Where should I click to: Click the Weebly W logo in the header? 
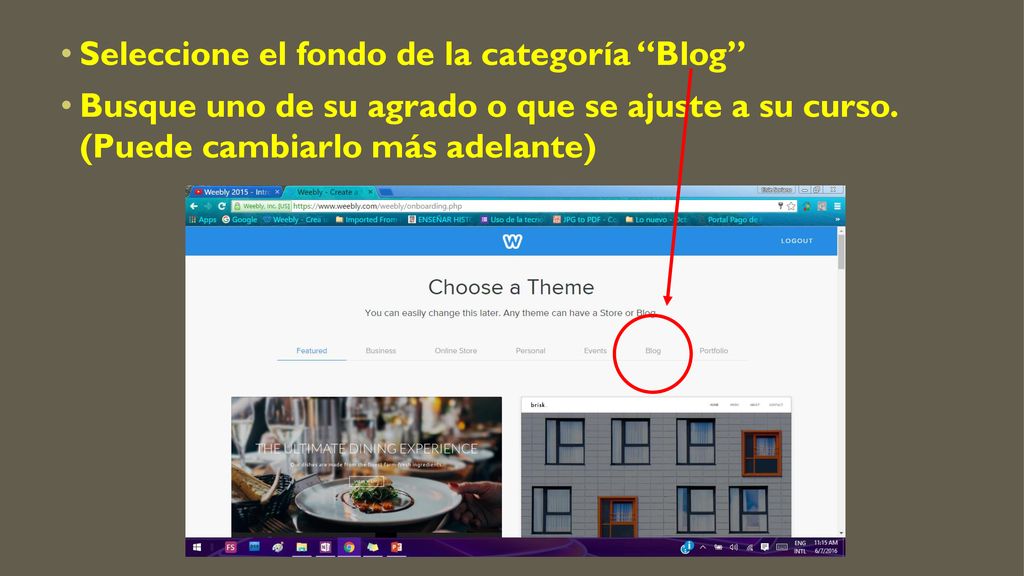coord(513,241)
